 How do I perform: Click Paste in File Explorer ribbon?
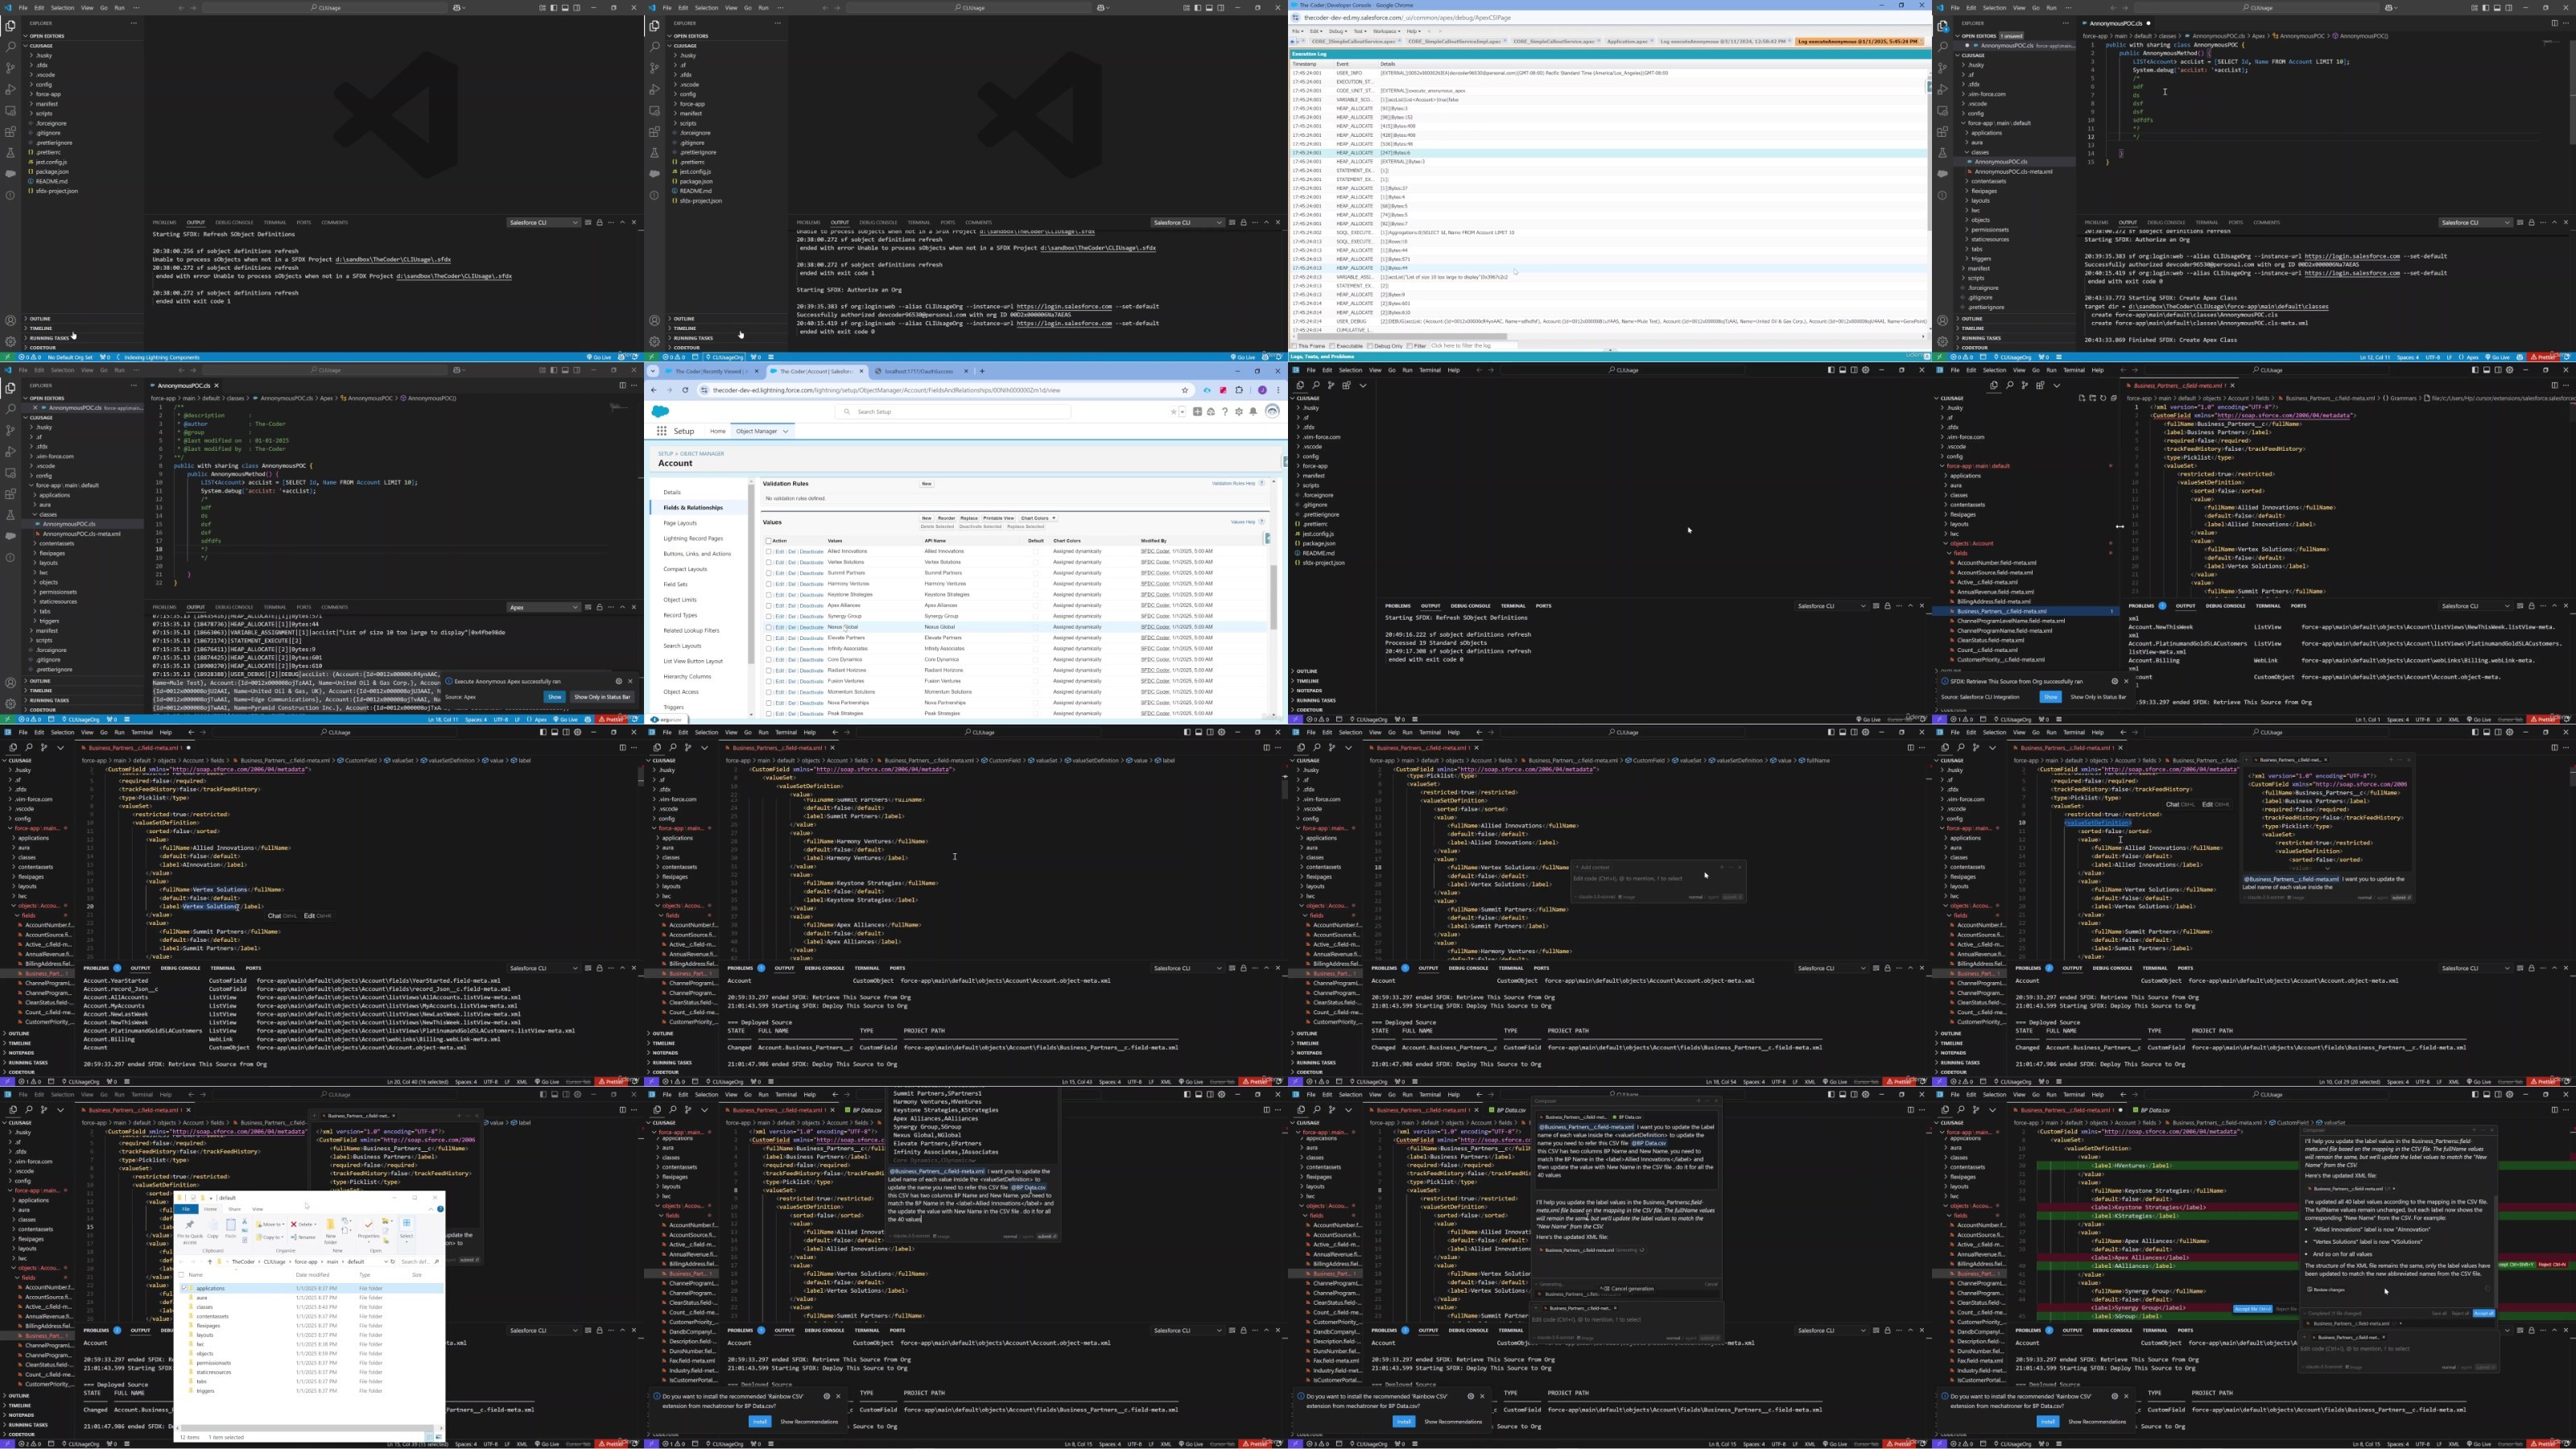231,1229
